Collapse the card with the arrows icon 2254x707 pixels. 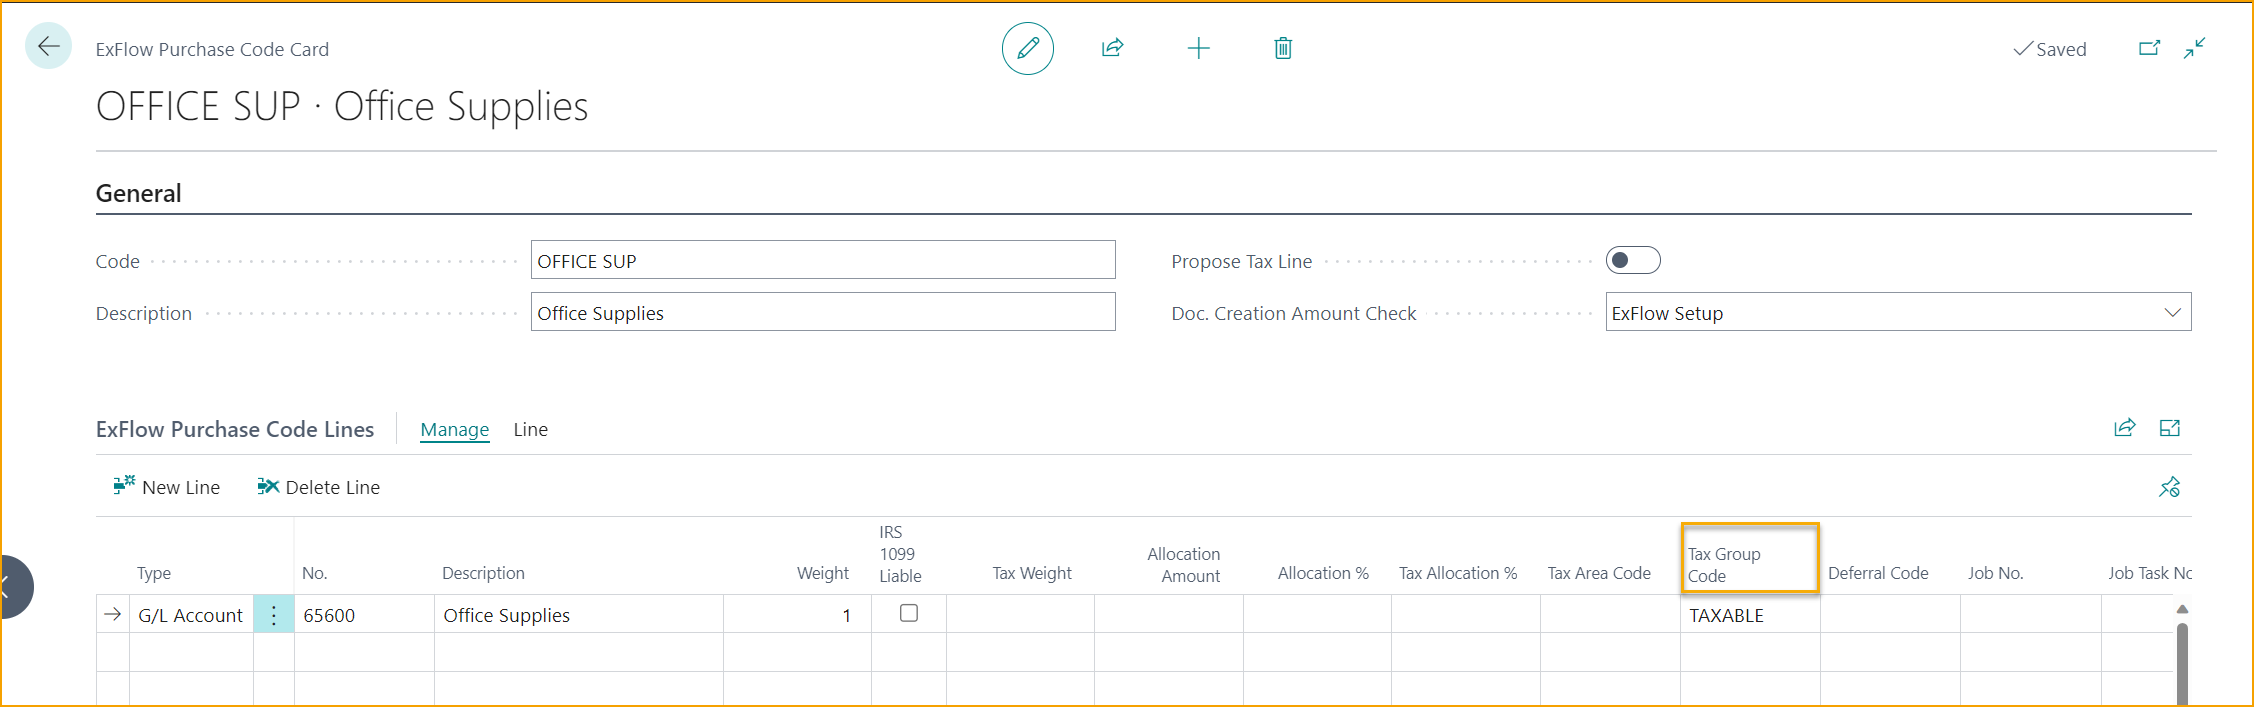pos(2195,48)
